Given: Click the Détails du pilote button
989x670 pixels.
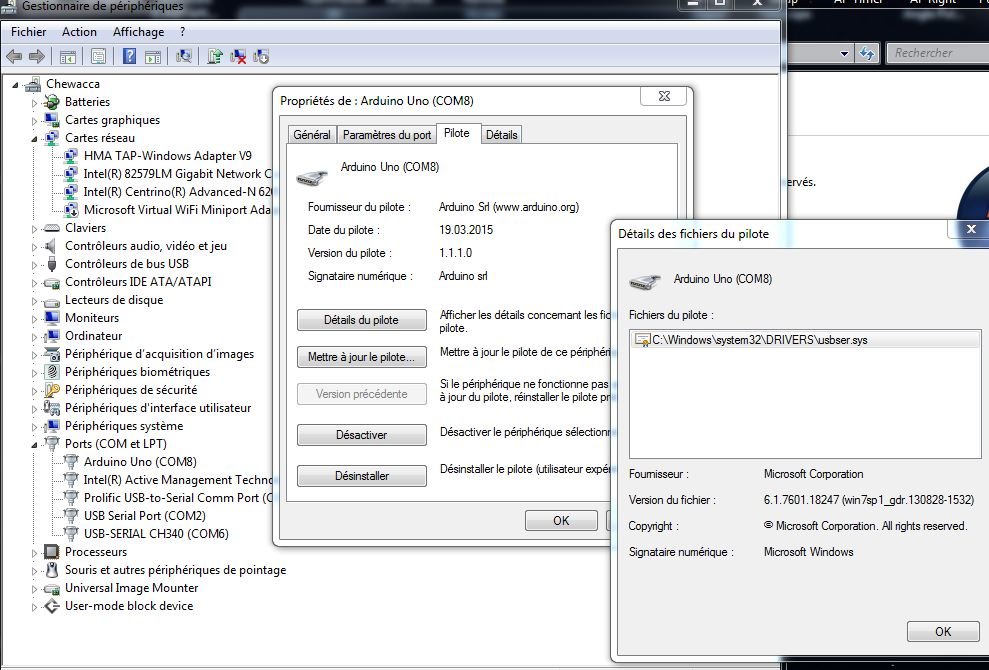Looking at the screenshot, I should 361,320.
